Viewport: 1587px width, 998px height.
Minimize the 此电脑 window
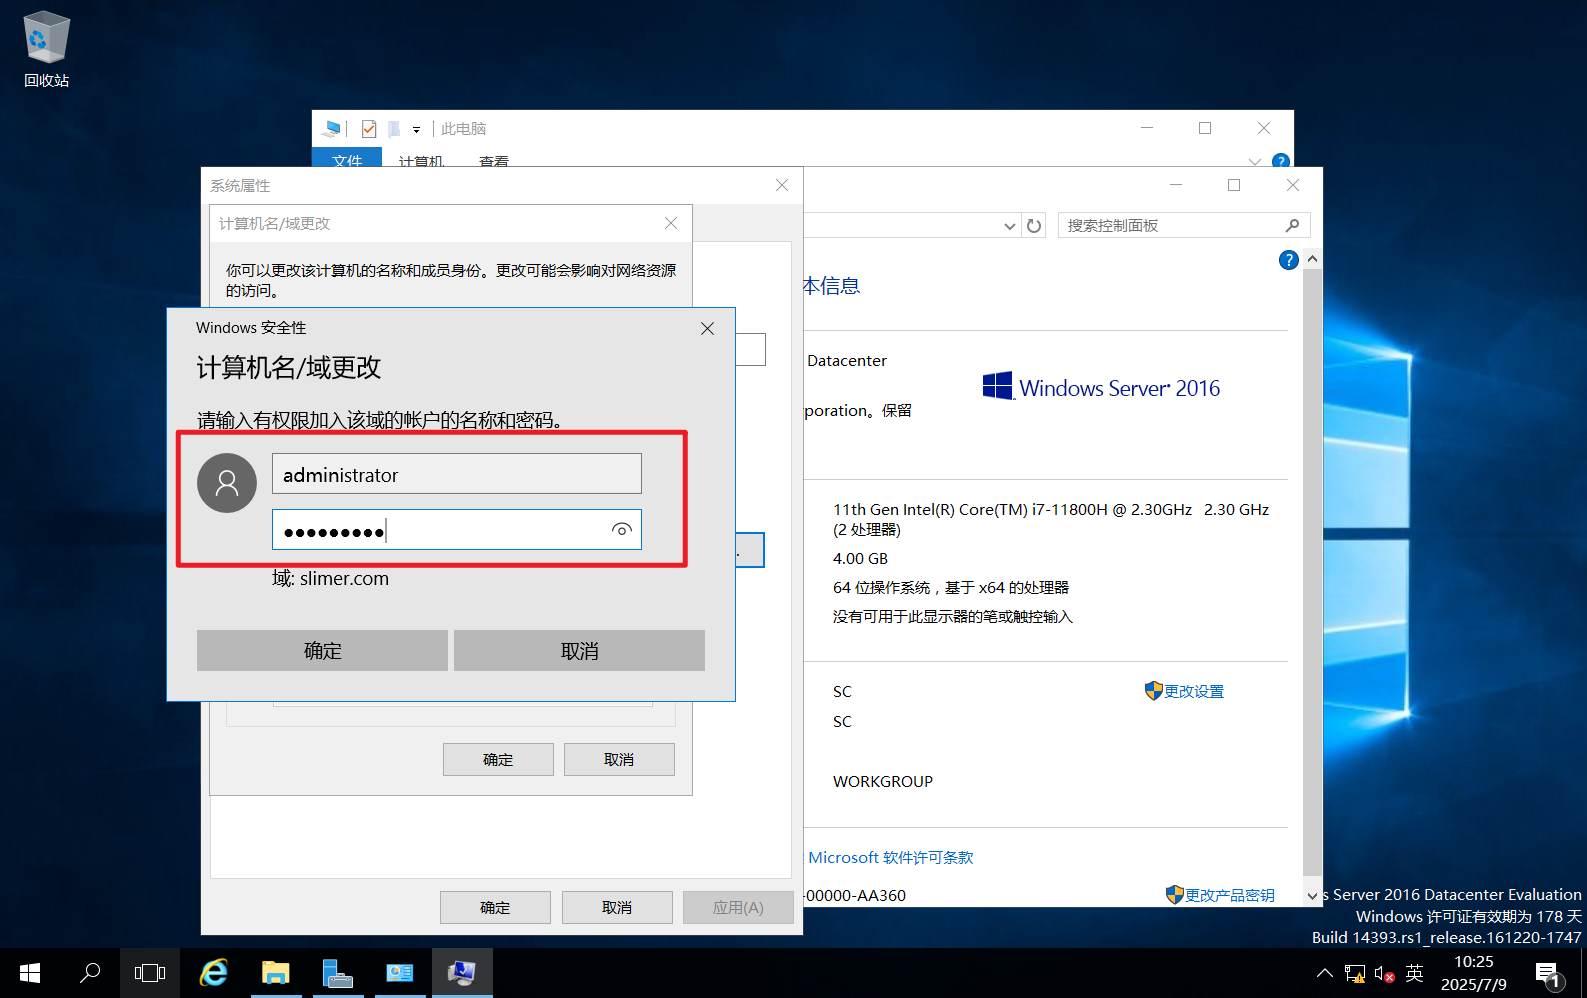[1147, 128]
